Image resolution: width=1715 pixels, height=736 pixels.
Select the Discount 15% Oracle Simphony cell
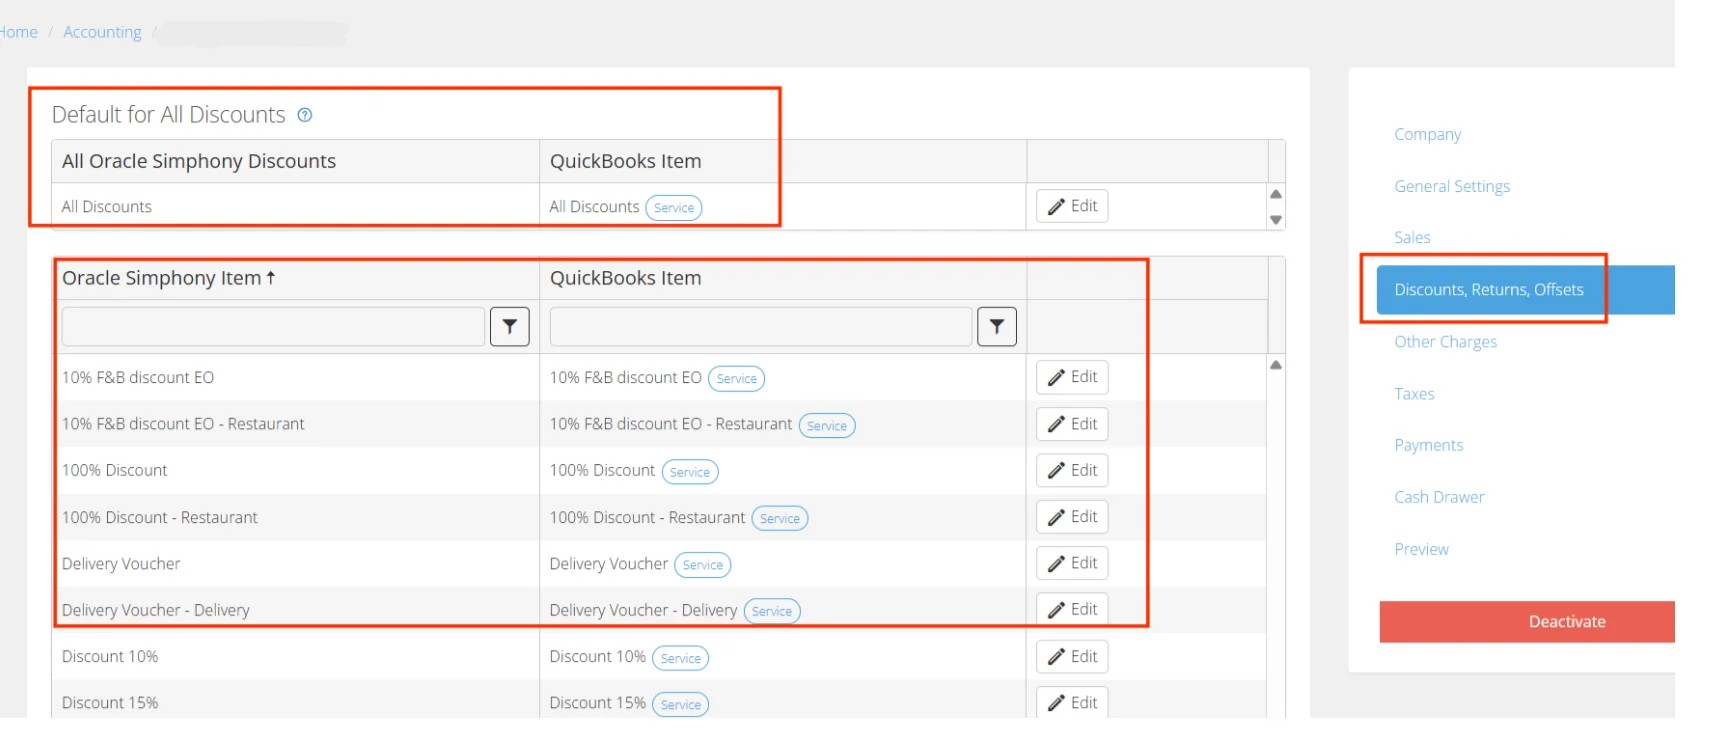[296, 703]
